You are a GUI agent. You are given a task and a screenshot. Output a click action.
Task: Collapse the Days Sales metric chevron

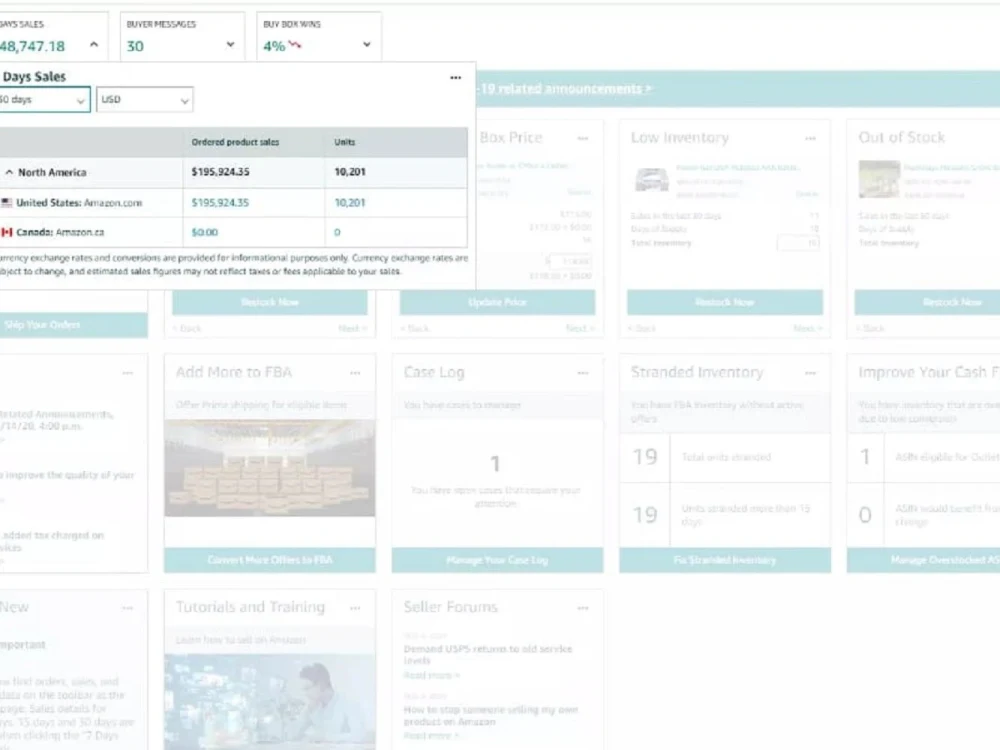[94, 44]
